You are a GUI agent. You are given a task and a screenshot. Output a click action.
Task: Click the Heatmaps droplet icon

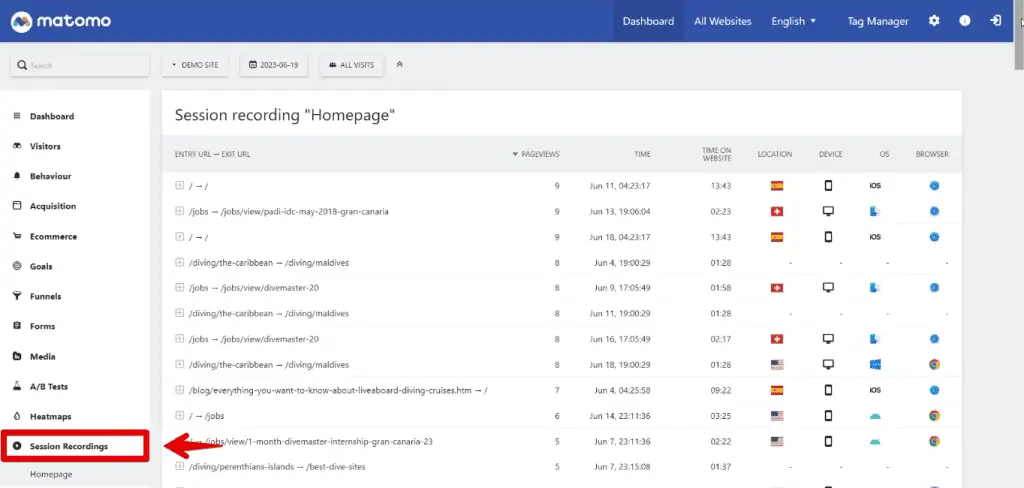point(17,416)
